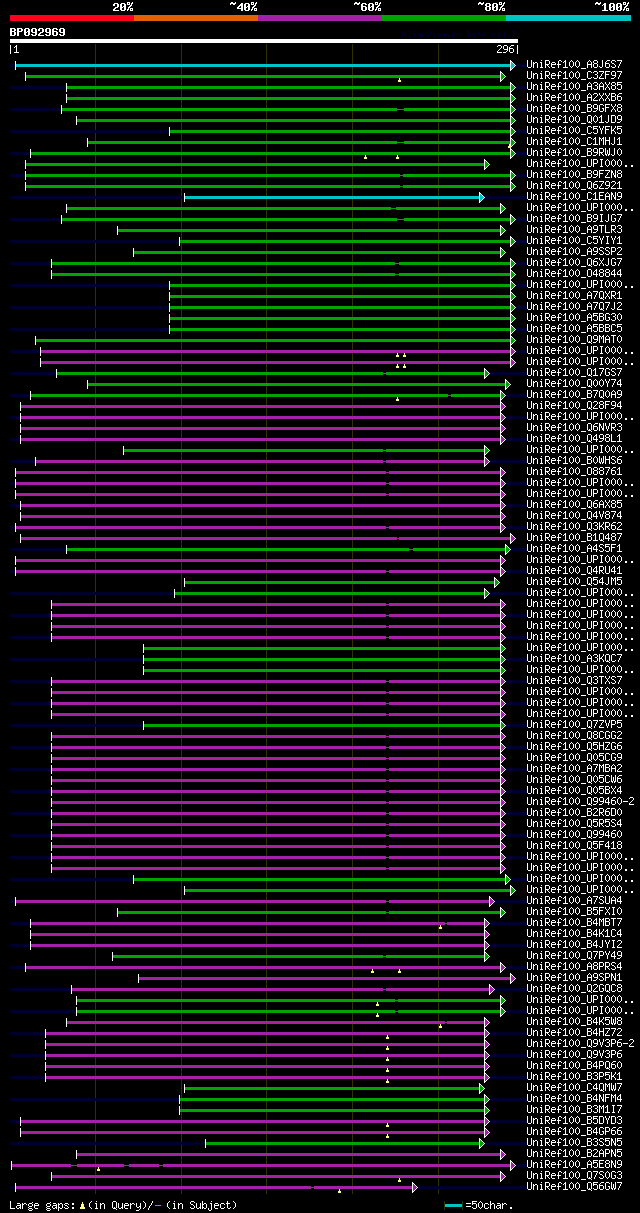This screenshot has width=640, height=1213.
Task: Open hit UniRef100_Q6Z921
Action: (x=574, y=185)
